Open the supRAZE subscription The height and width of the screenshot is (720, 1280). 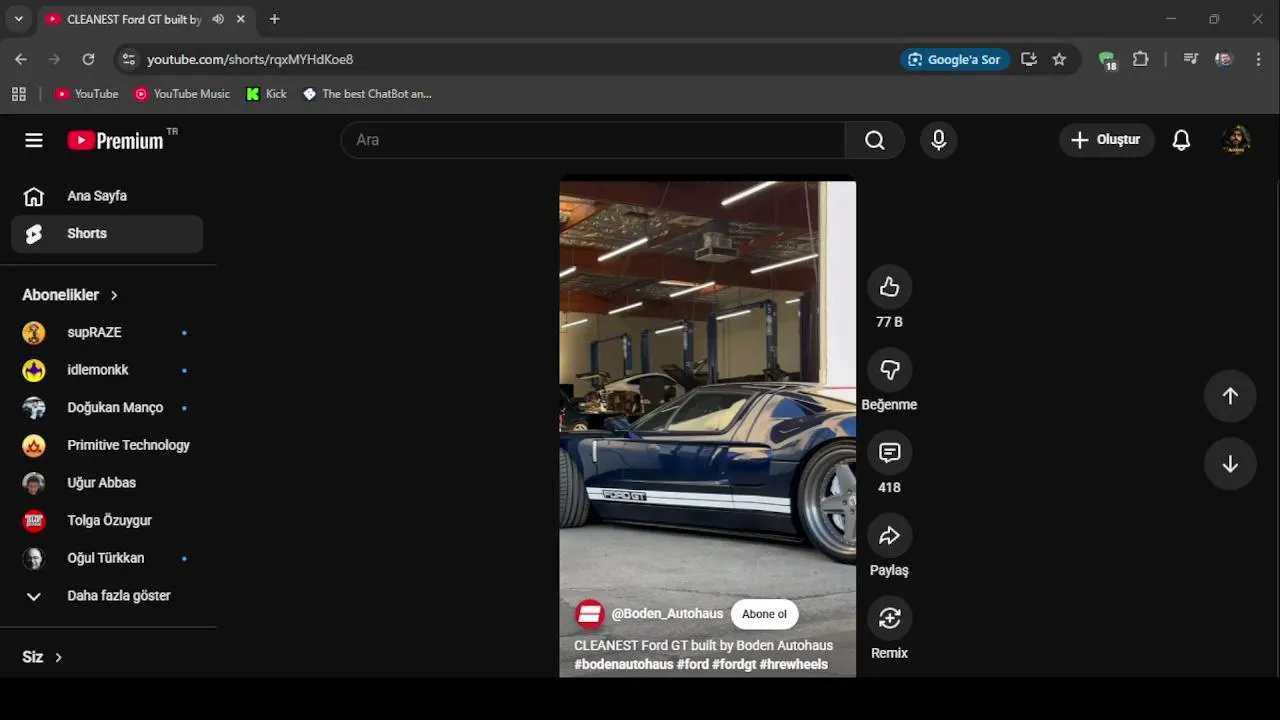(x=108, y=333)
